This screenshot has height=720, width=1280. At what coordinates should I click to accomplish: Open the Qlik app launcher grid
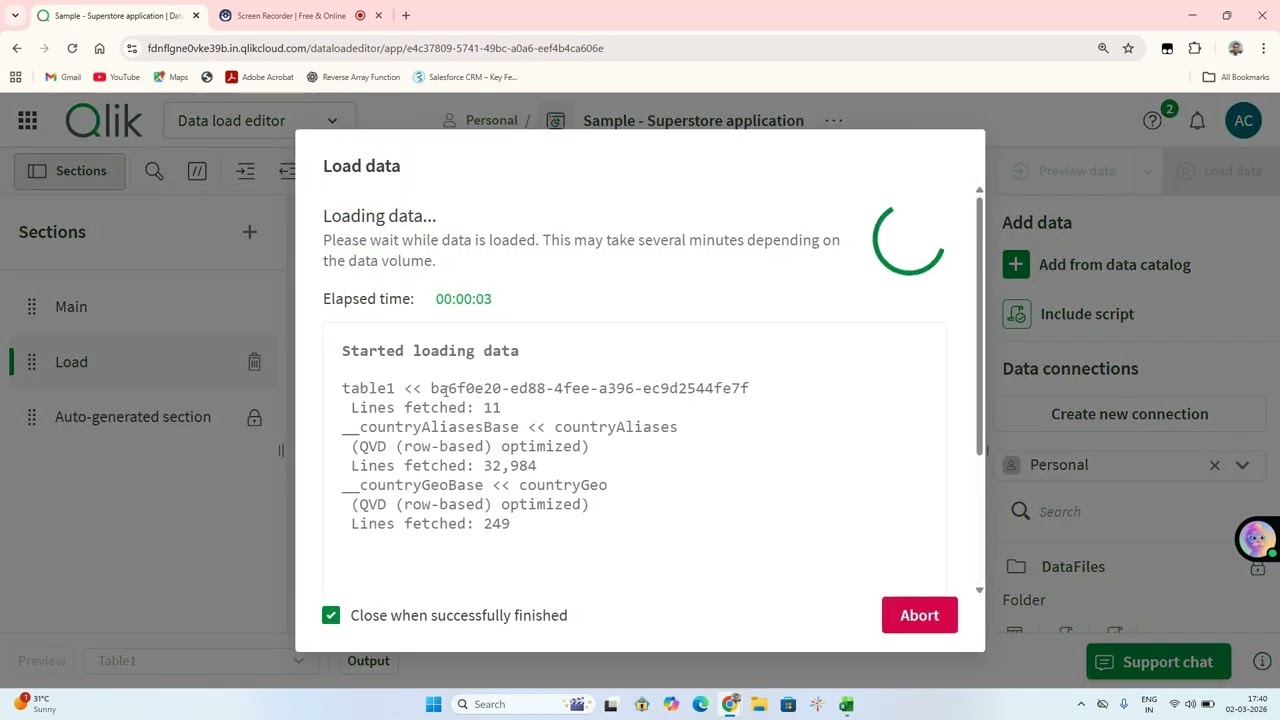tap(28, 121)
